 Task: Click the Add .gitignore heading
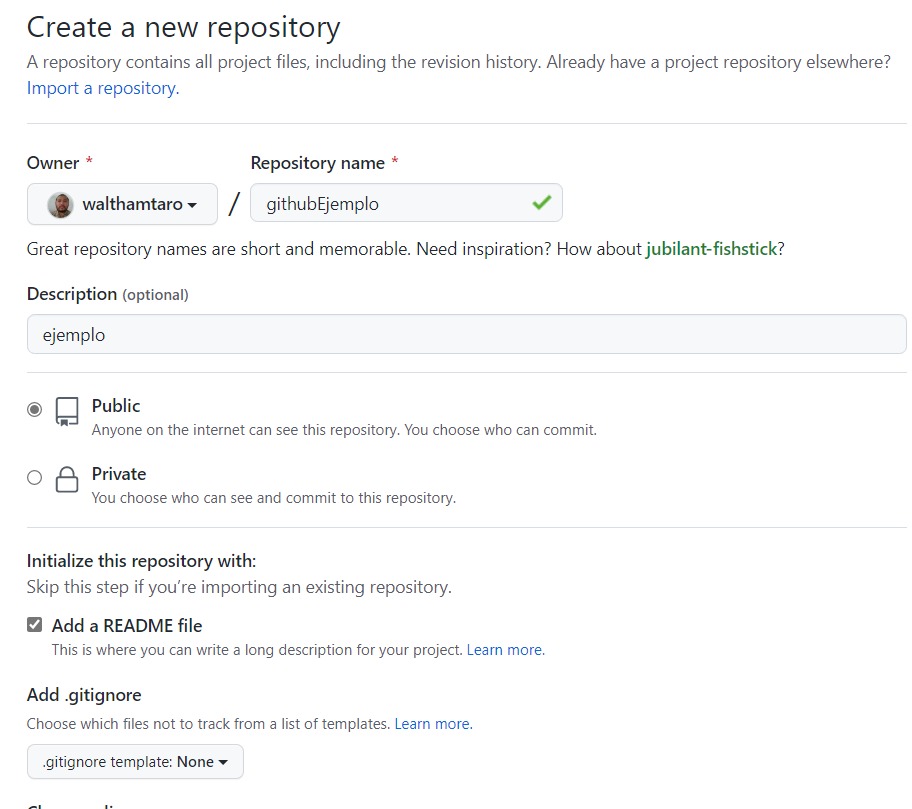[84, 694]
